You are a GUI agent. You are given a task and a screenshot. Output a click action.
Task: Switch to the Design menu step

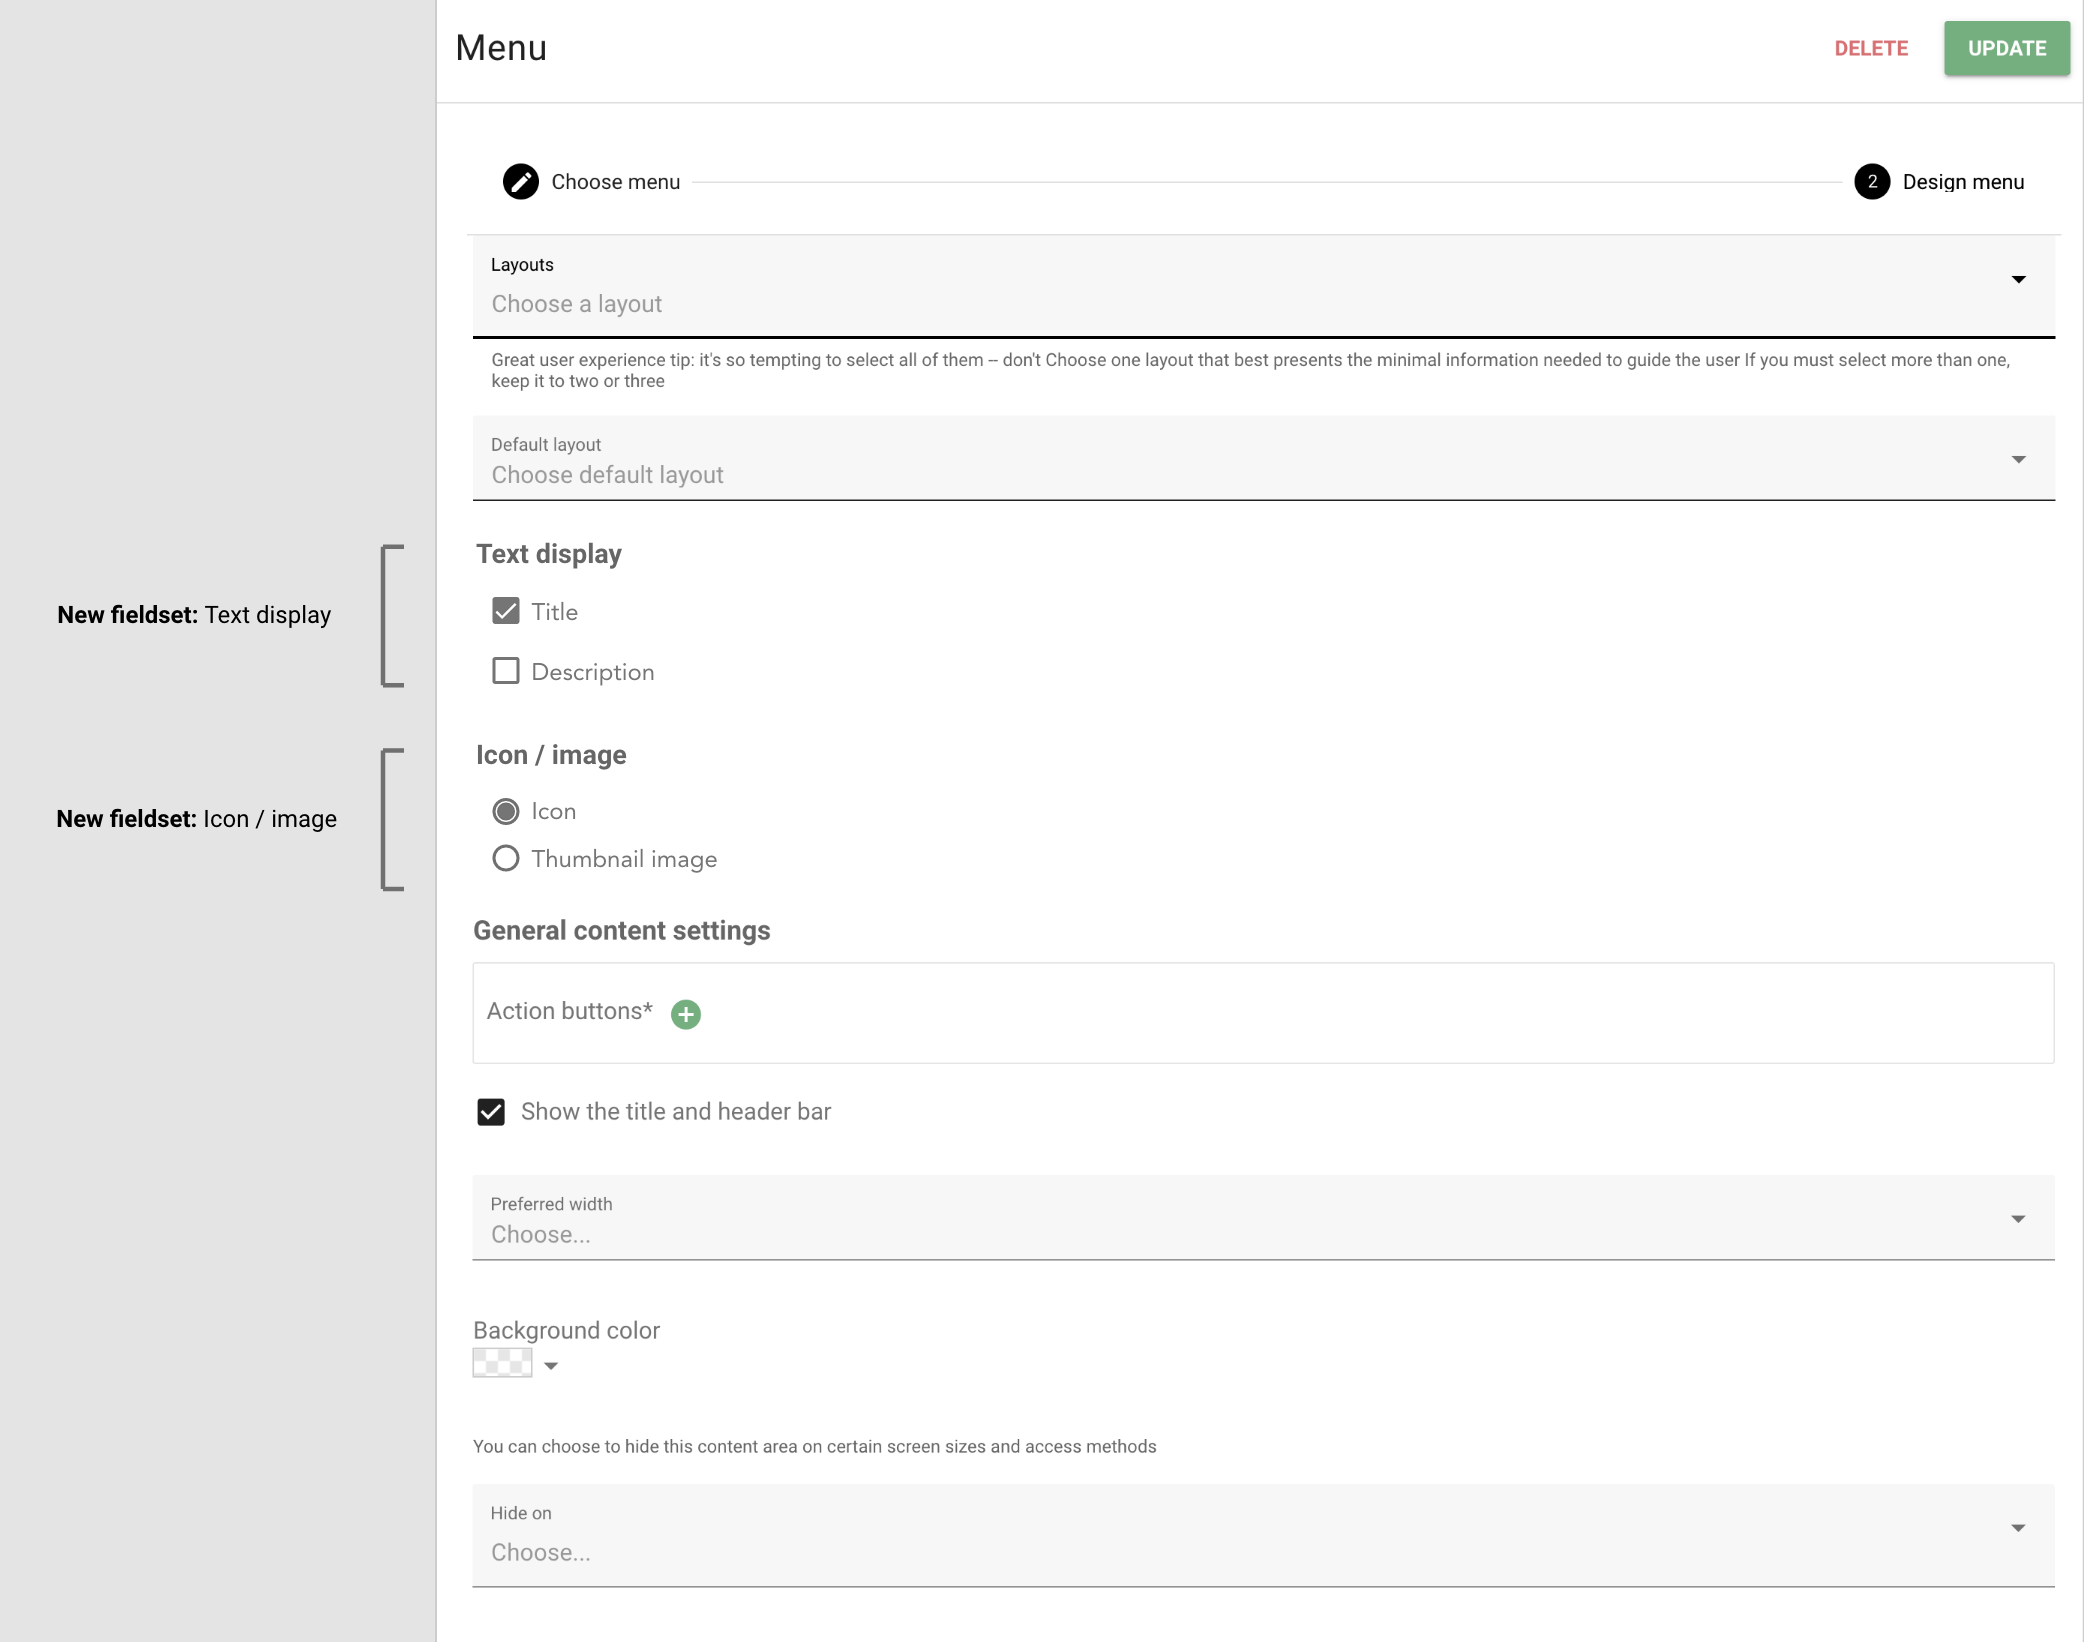1962,182
